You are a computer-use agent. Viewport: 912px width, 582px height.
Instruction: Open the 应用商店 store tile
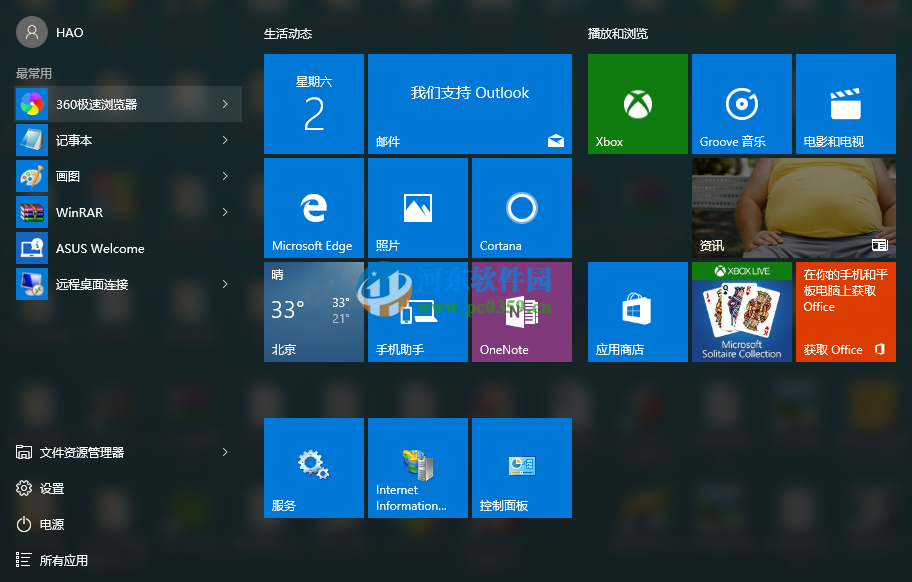(x=637, y=311)
